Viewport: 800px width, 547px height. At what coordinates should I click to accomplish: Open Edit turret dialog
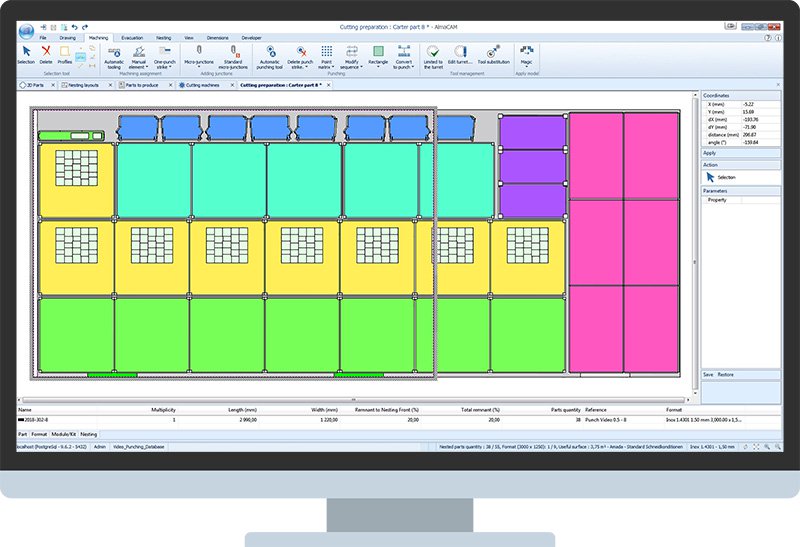(460, 52)
